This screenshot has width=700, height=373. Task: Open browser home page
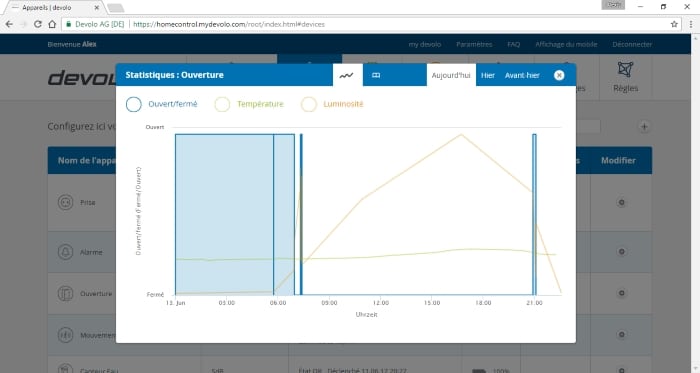point(52,24)
